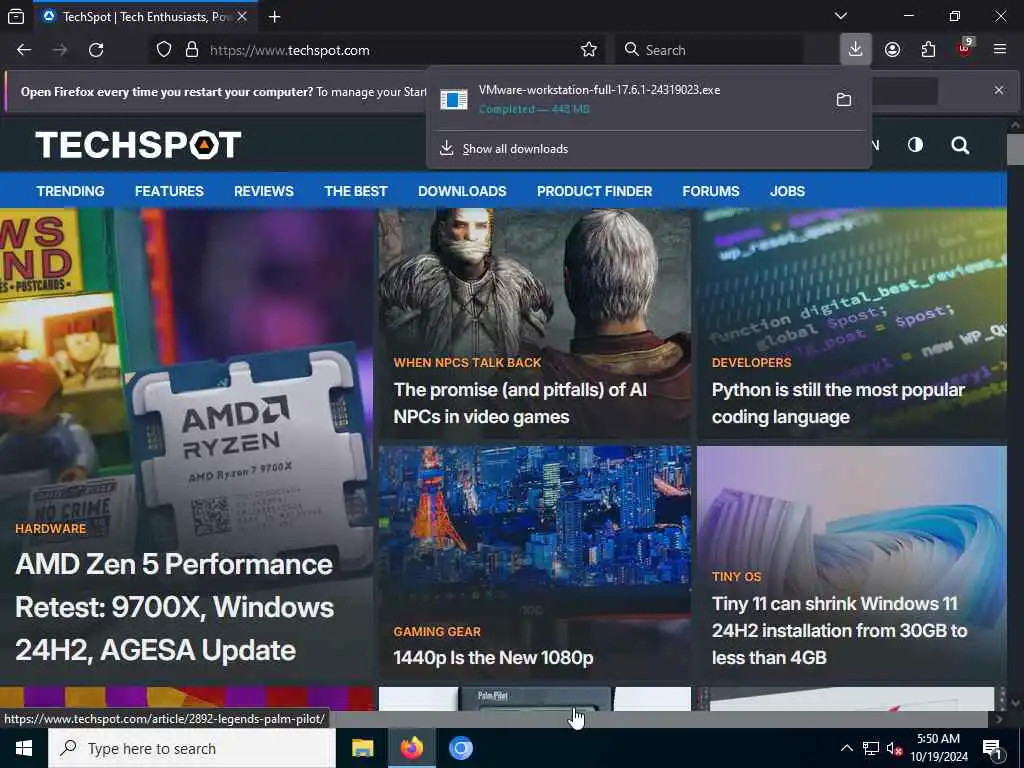Viewport: 1024px width, 768px height.
Task: Click the Type here to search box
Action: [x=192, y=748]
